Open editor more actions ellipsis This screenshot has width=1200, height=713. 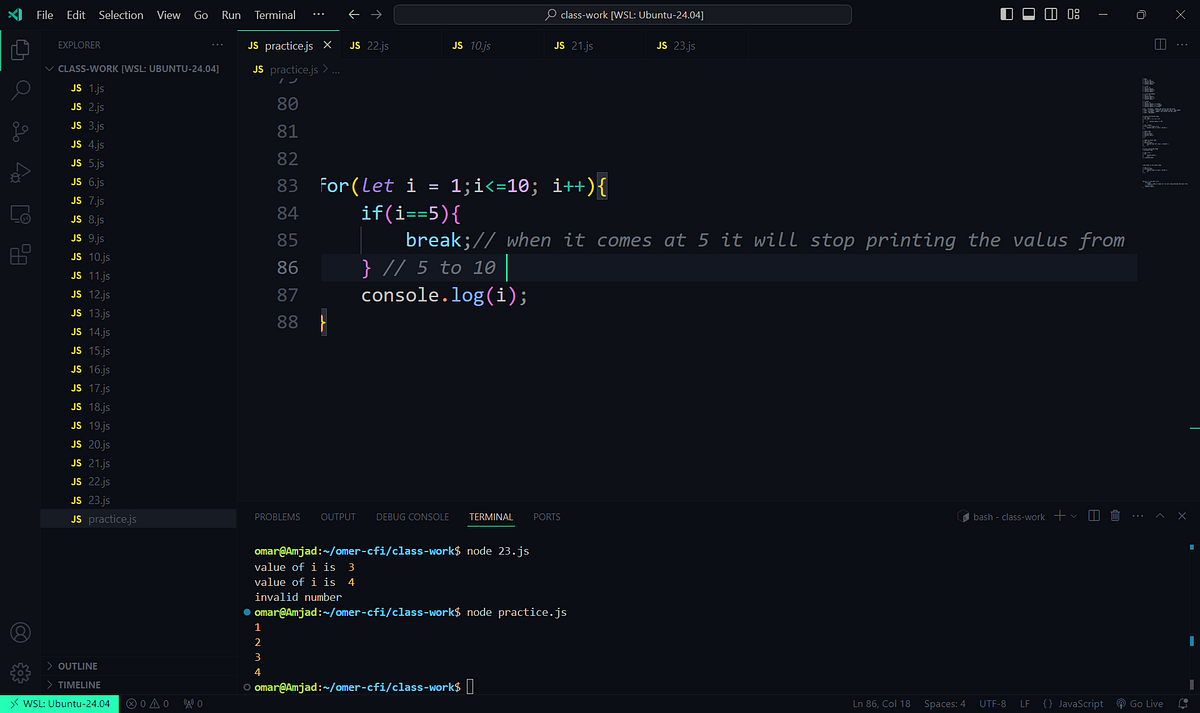pos(1182,45)
